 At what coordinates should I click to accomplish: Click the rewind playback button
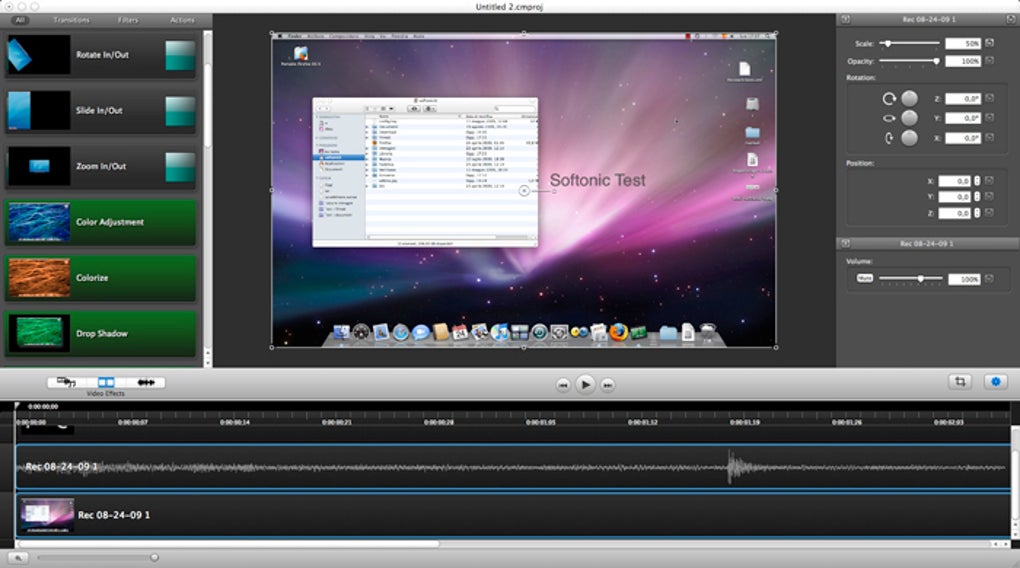point(563,384)
